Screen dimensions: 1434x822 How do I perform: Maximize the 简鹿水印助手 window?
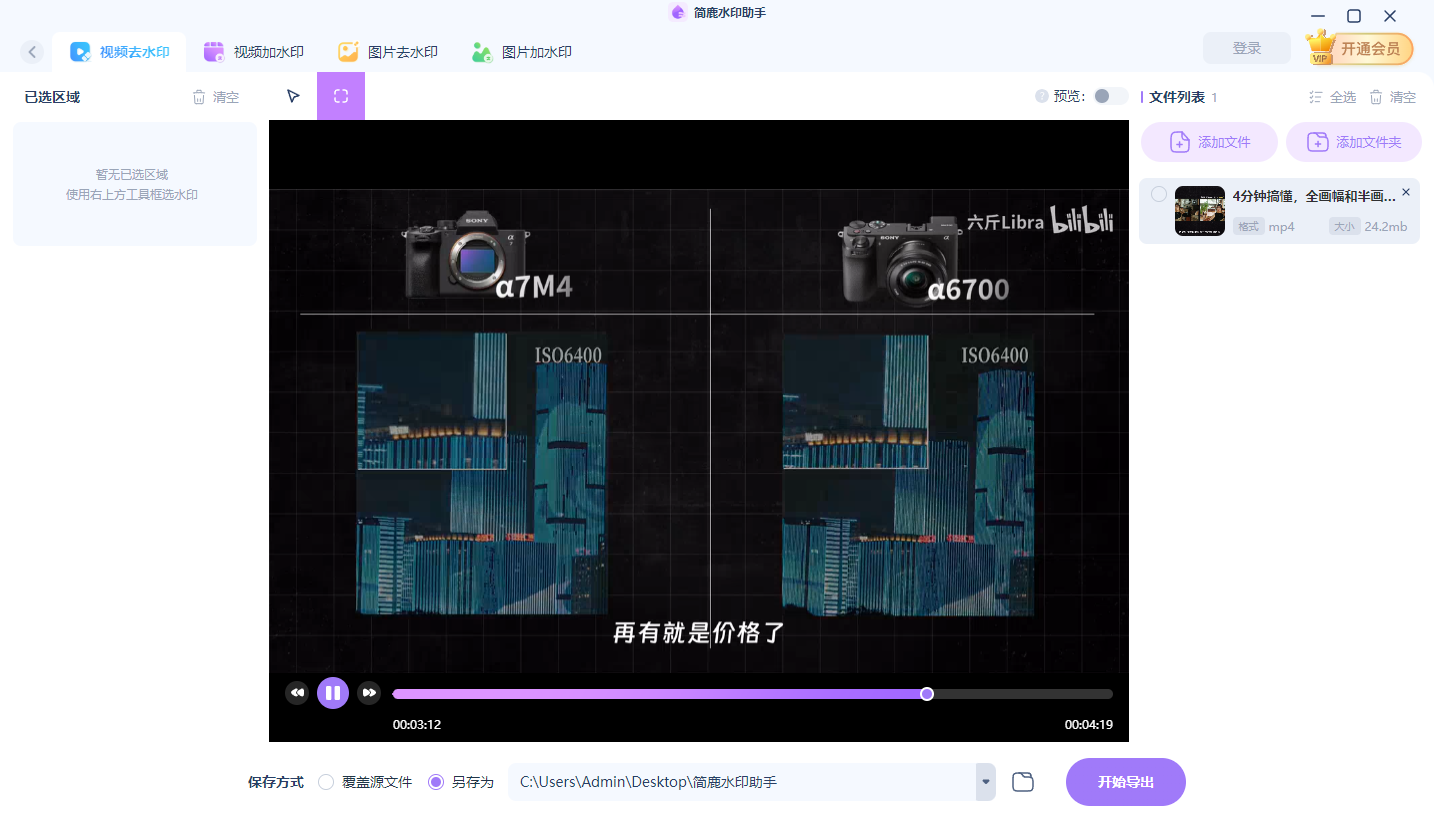1354,16
